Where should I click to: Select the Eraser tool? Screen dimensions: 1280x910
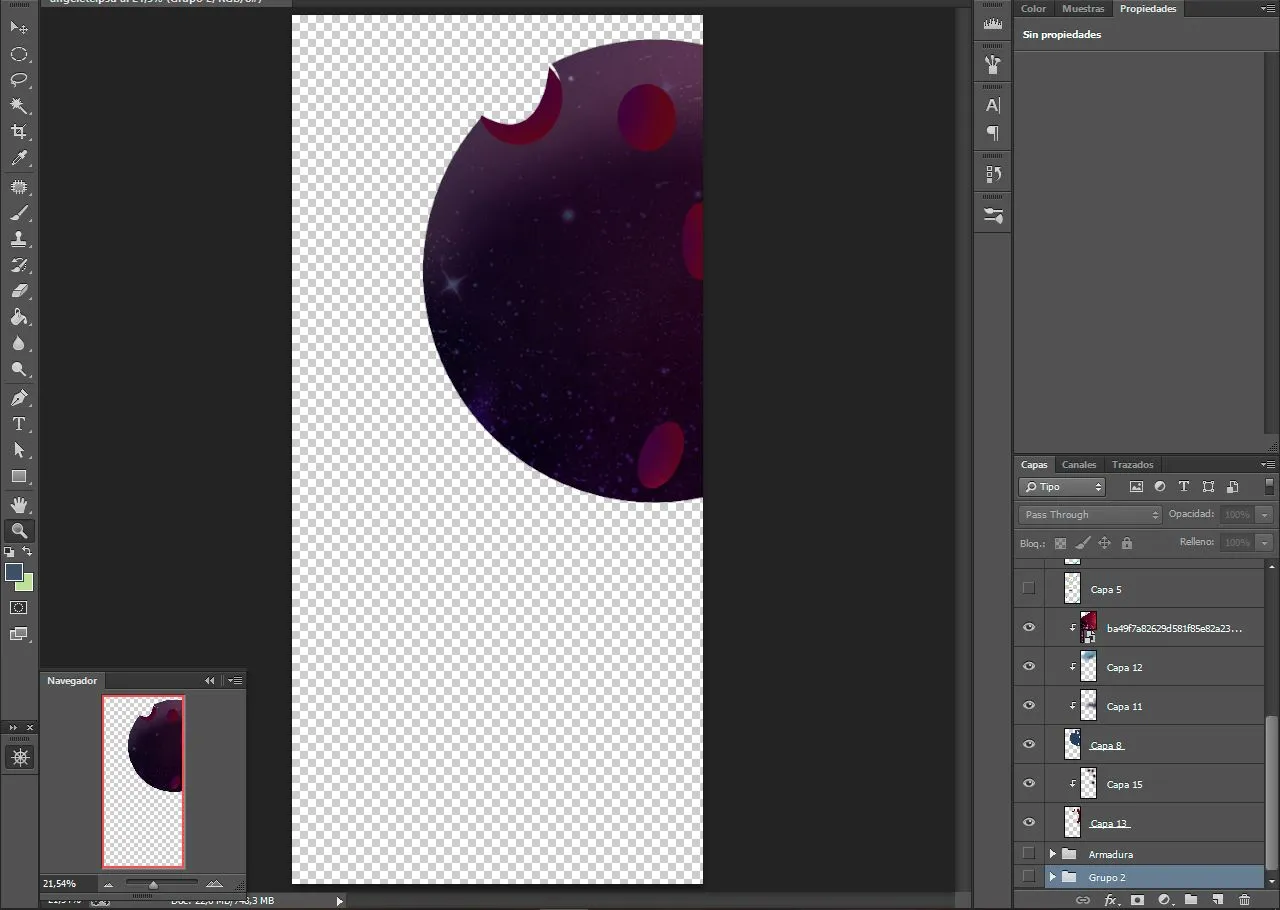19,291
